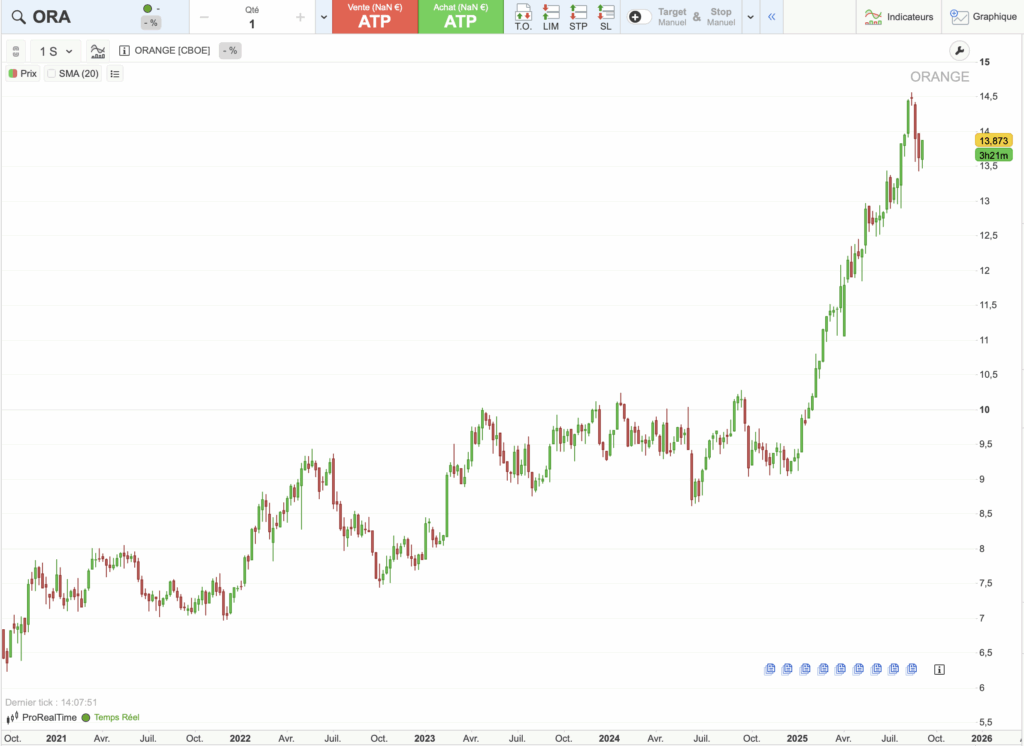The width and height of the screenshot is (1024, 746).
Task: Open the 1 S timeframe dropdown
Action: (55, 50)
